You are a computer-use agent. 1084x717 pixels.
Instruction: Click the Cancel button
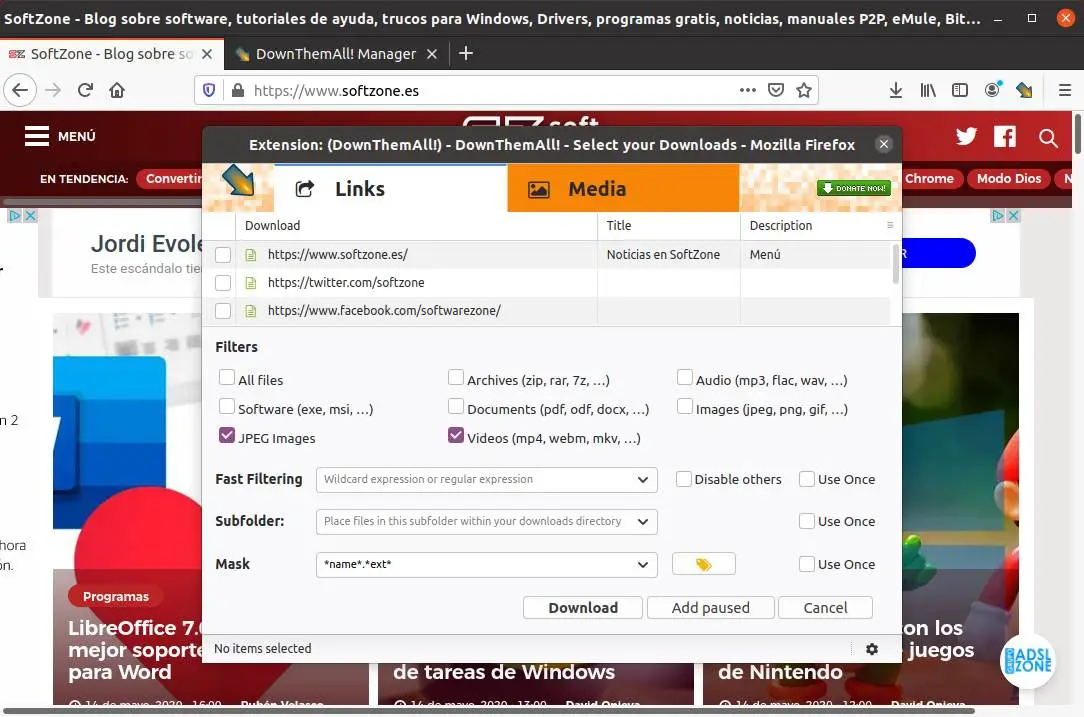(825, 608)
